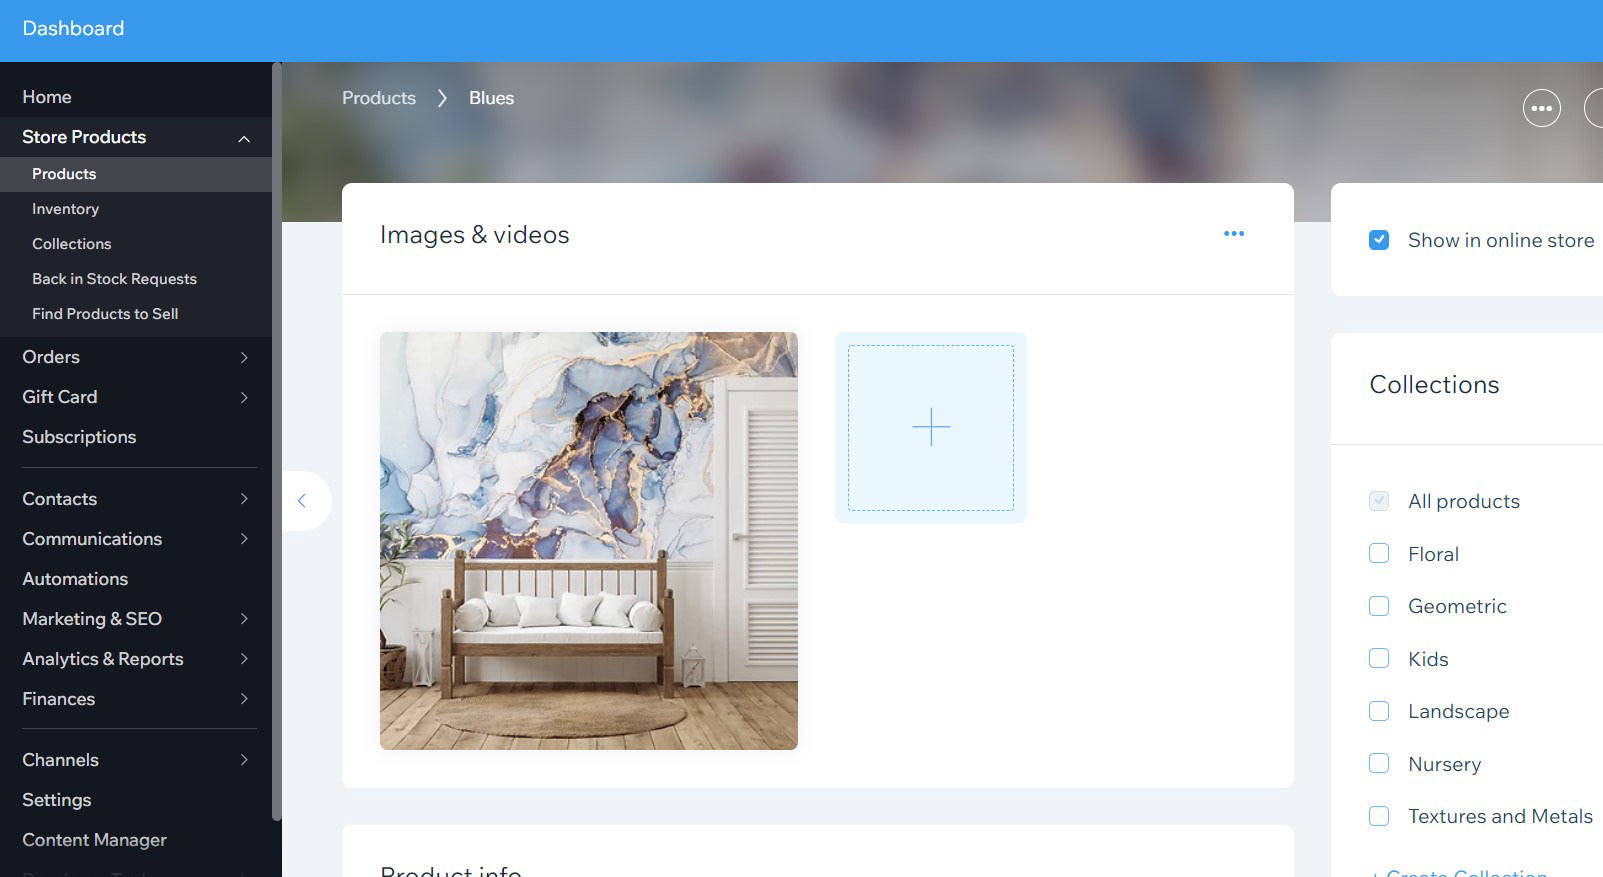Uncheck Show in online store
This screenshot has width=1603, height=877.
click(1379, 240)
